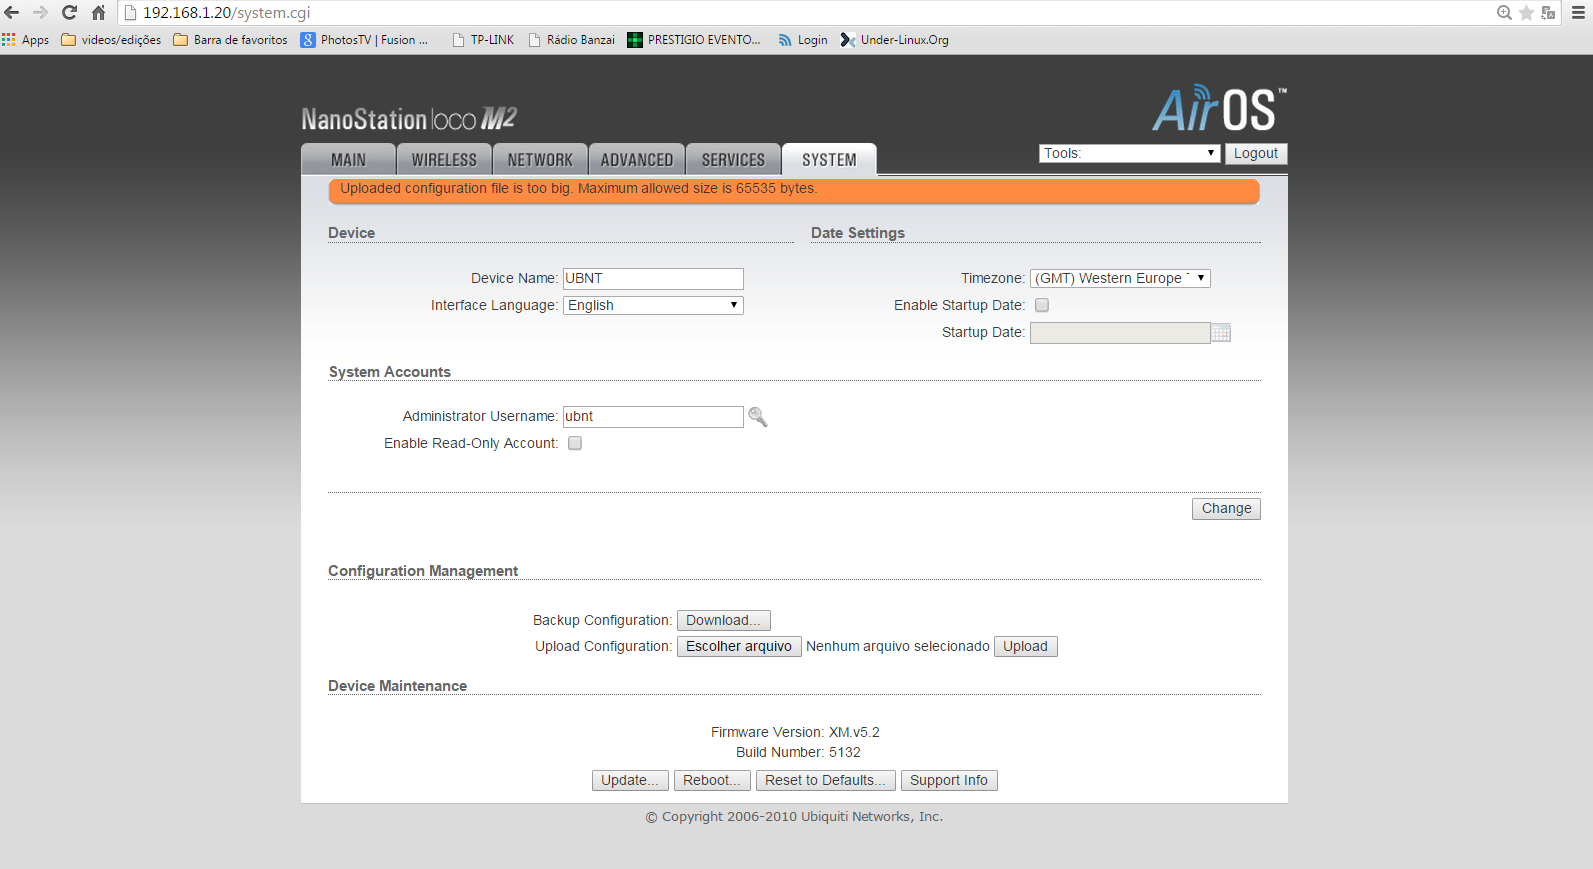Viewport: 1593px width, 869px height.
Task: Click the Administrator Username field
Action: tap(653, 417)
